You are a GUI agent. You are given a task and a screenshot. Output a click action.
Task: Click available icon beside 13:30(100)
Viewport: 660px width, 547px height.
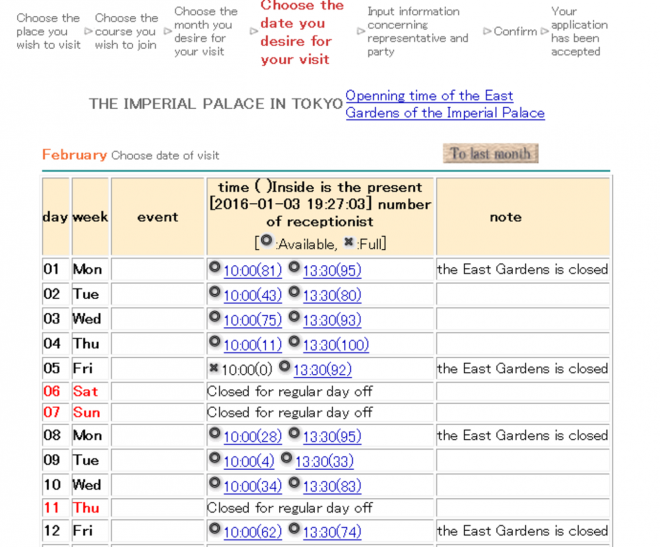[x=294, y=341]
